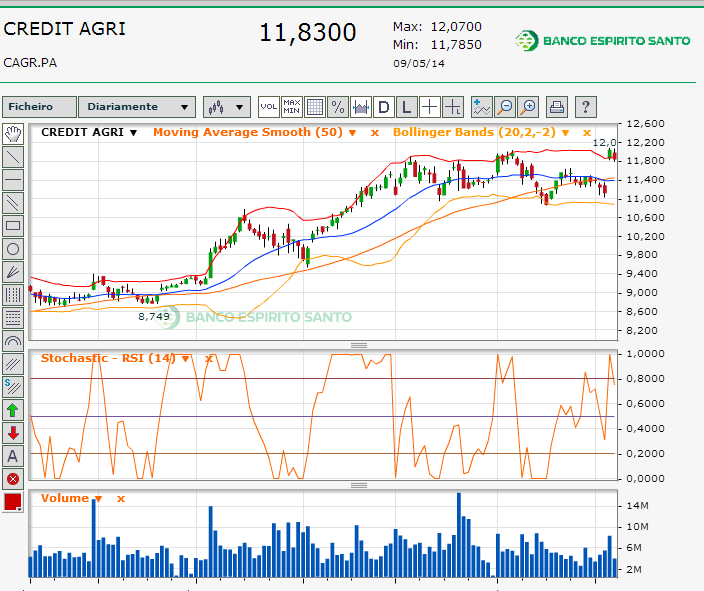Click the add indicator icon
Screen dimensions: 704x591
(x=482, y=107)
